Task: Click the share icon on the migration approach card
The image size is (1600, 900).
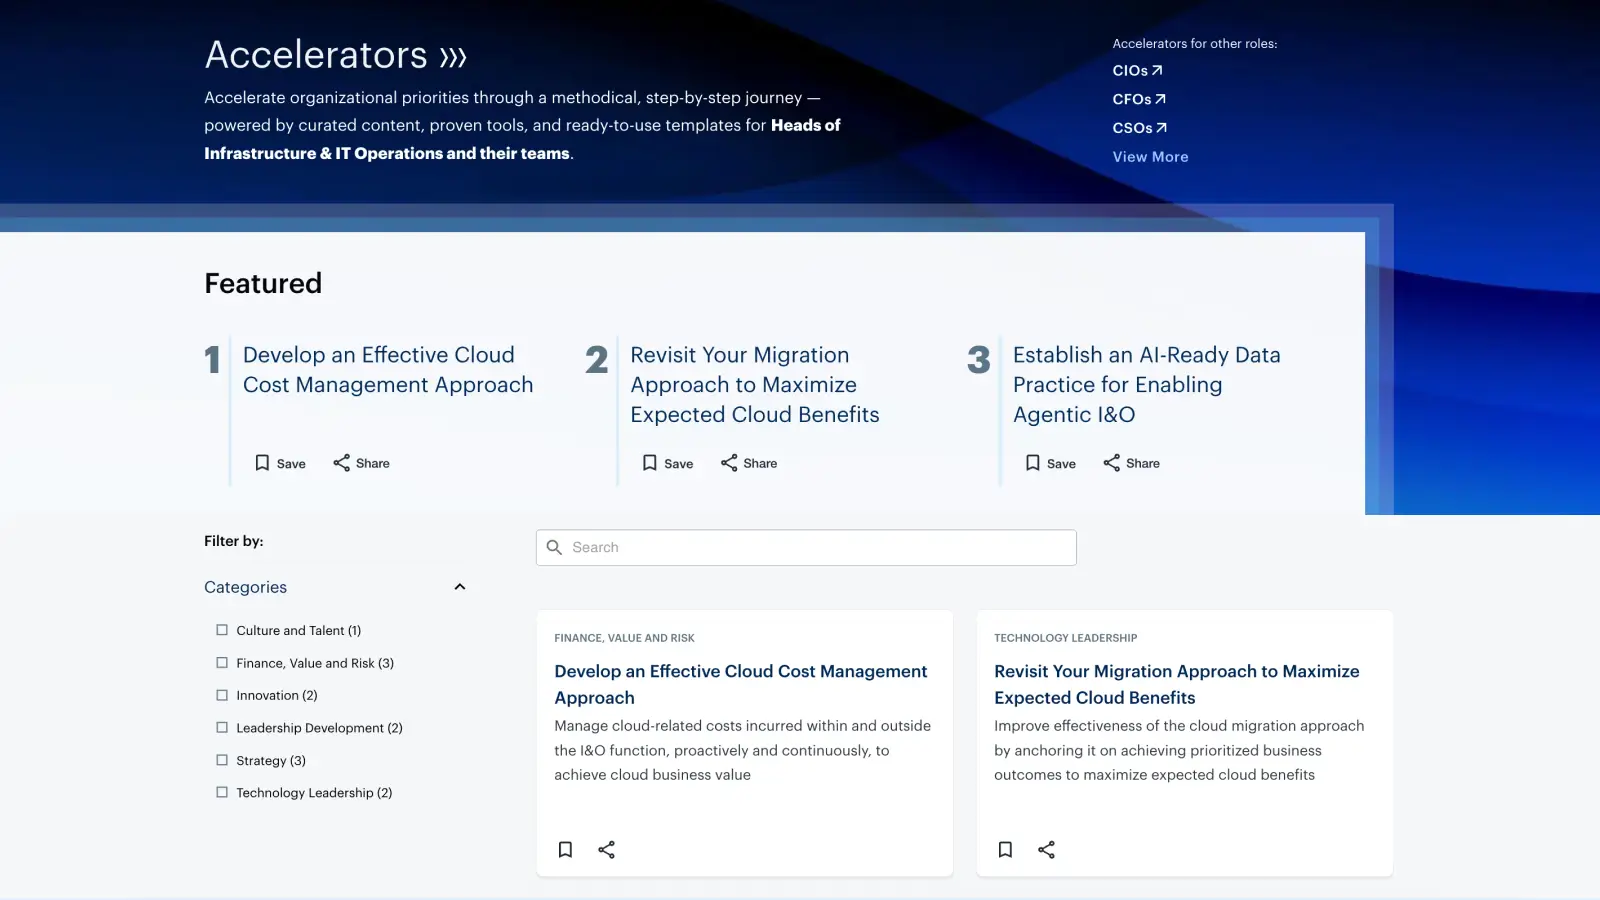Action: point(1046,849)
